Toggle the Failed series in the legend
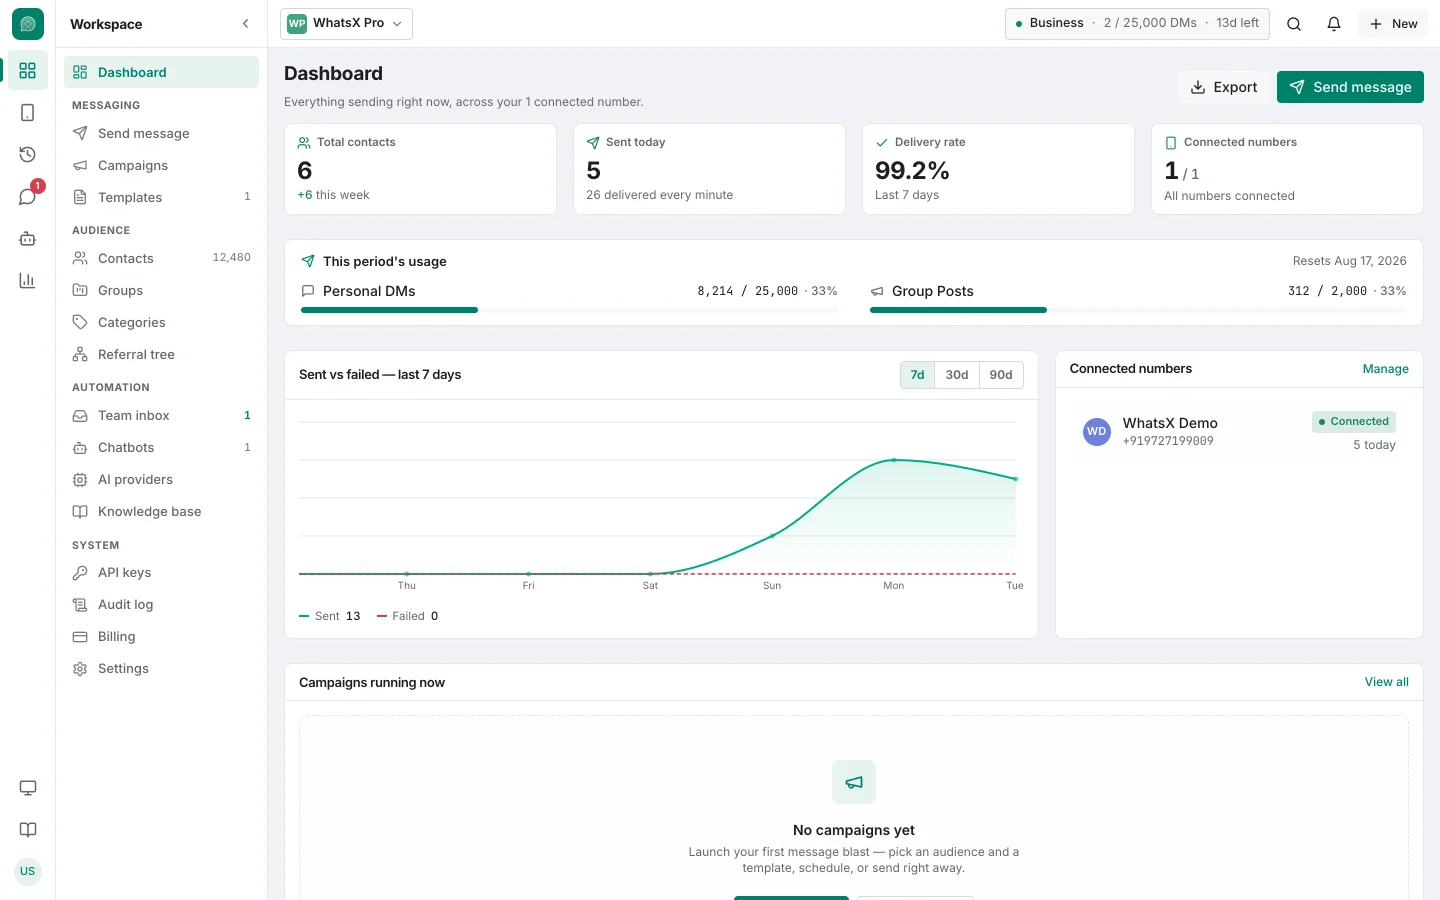 [407, 616]
